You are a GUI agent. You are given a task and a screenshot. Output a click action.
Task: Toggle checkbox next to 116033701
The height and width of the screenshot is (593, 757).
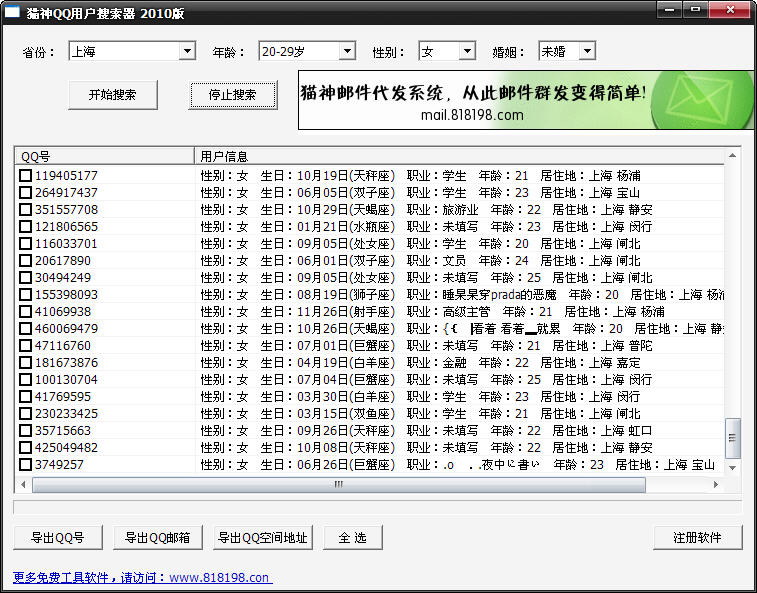pos(26,244)
